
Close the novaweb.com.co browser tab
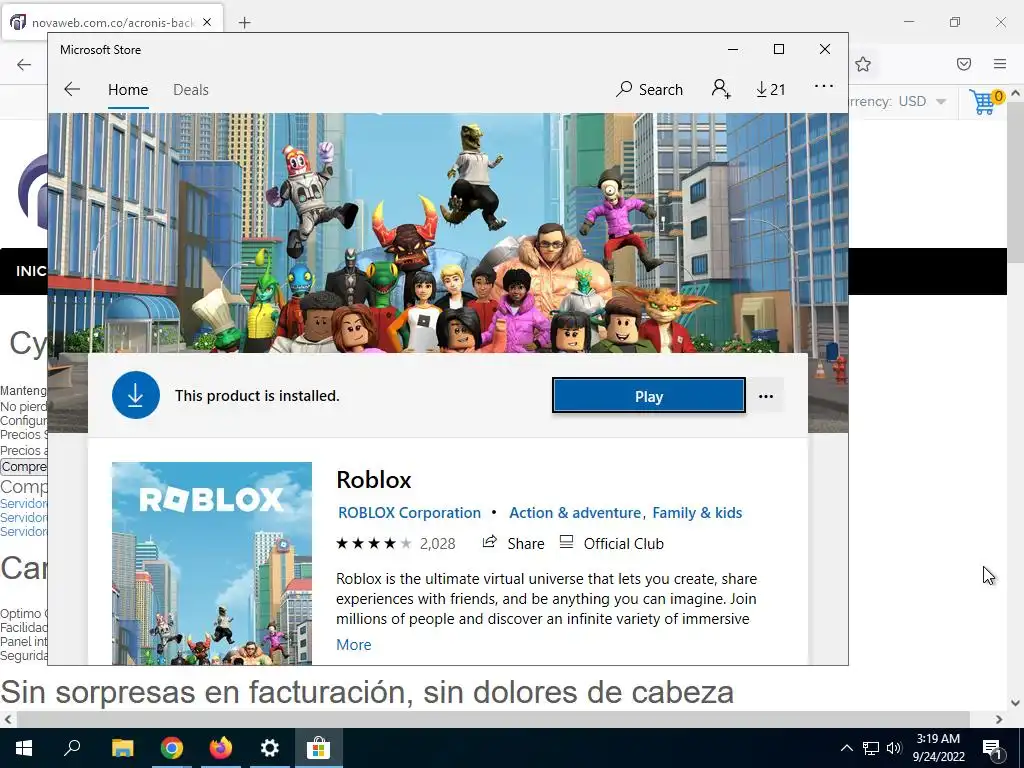click(x=207, y=22)
